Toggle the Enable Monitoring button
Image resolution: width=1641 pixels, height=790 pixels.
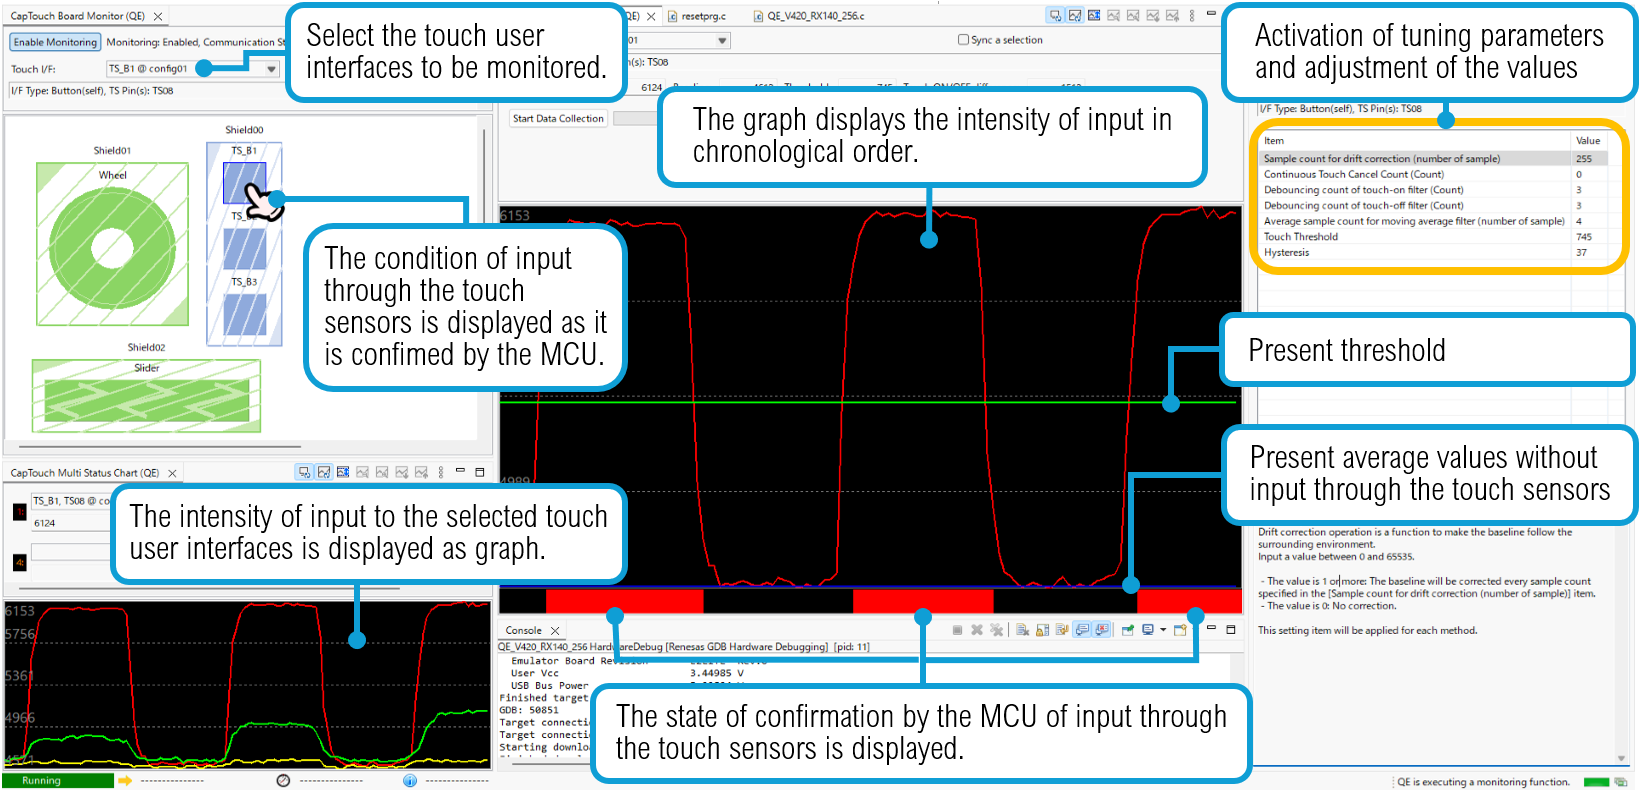55,42
